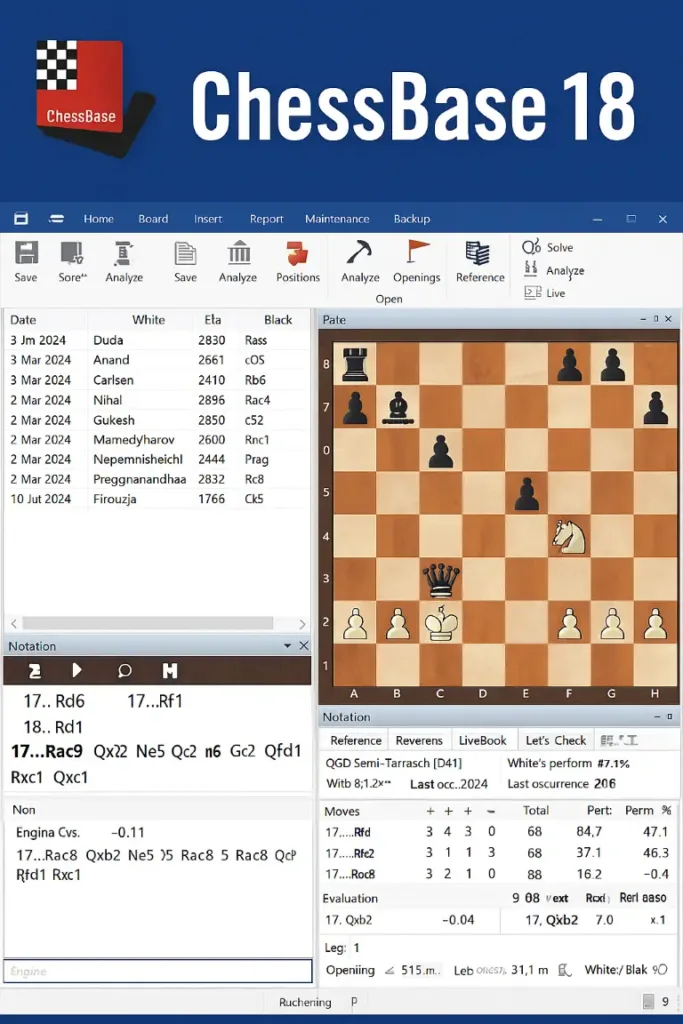Screen dimensions: 683x1024
Task: Click the comment bubble icon in the Notation toolbar
Action: tap(124, 671)
